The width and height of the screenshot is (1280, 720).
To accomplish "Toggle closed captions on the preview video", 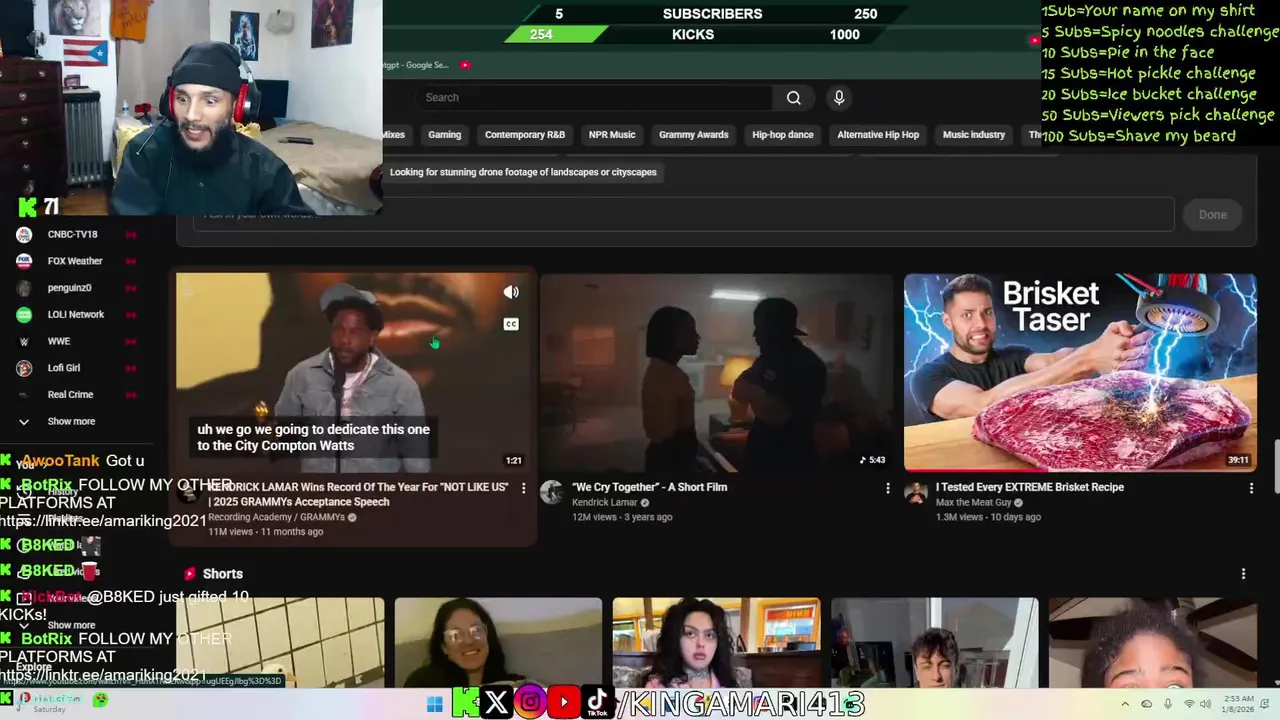I will [x=511, y=324].
